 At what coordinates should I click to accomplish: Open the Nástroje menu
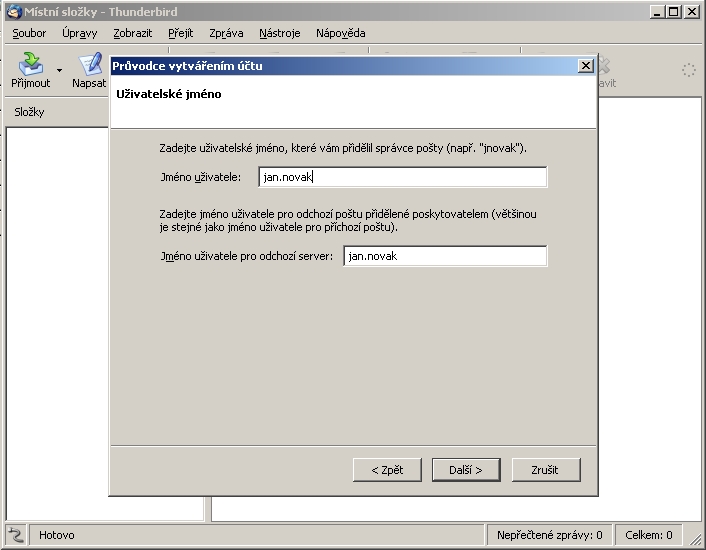tap(279, 33)
